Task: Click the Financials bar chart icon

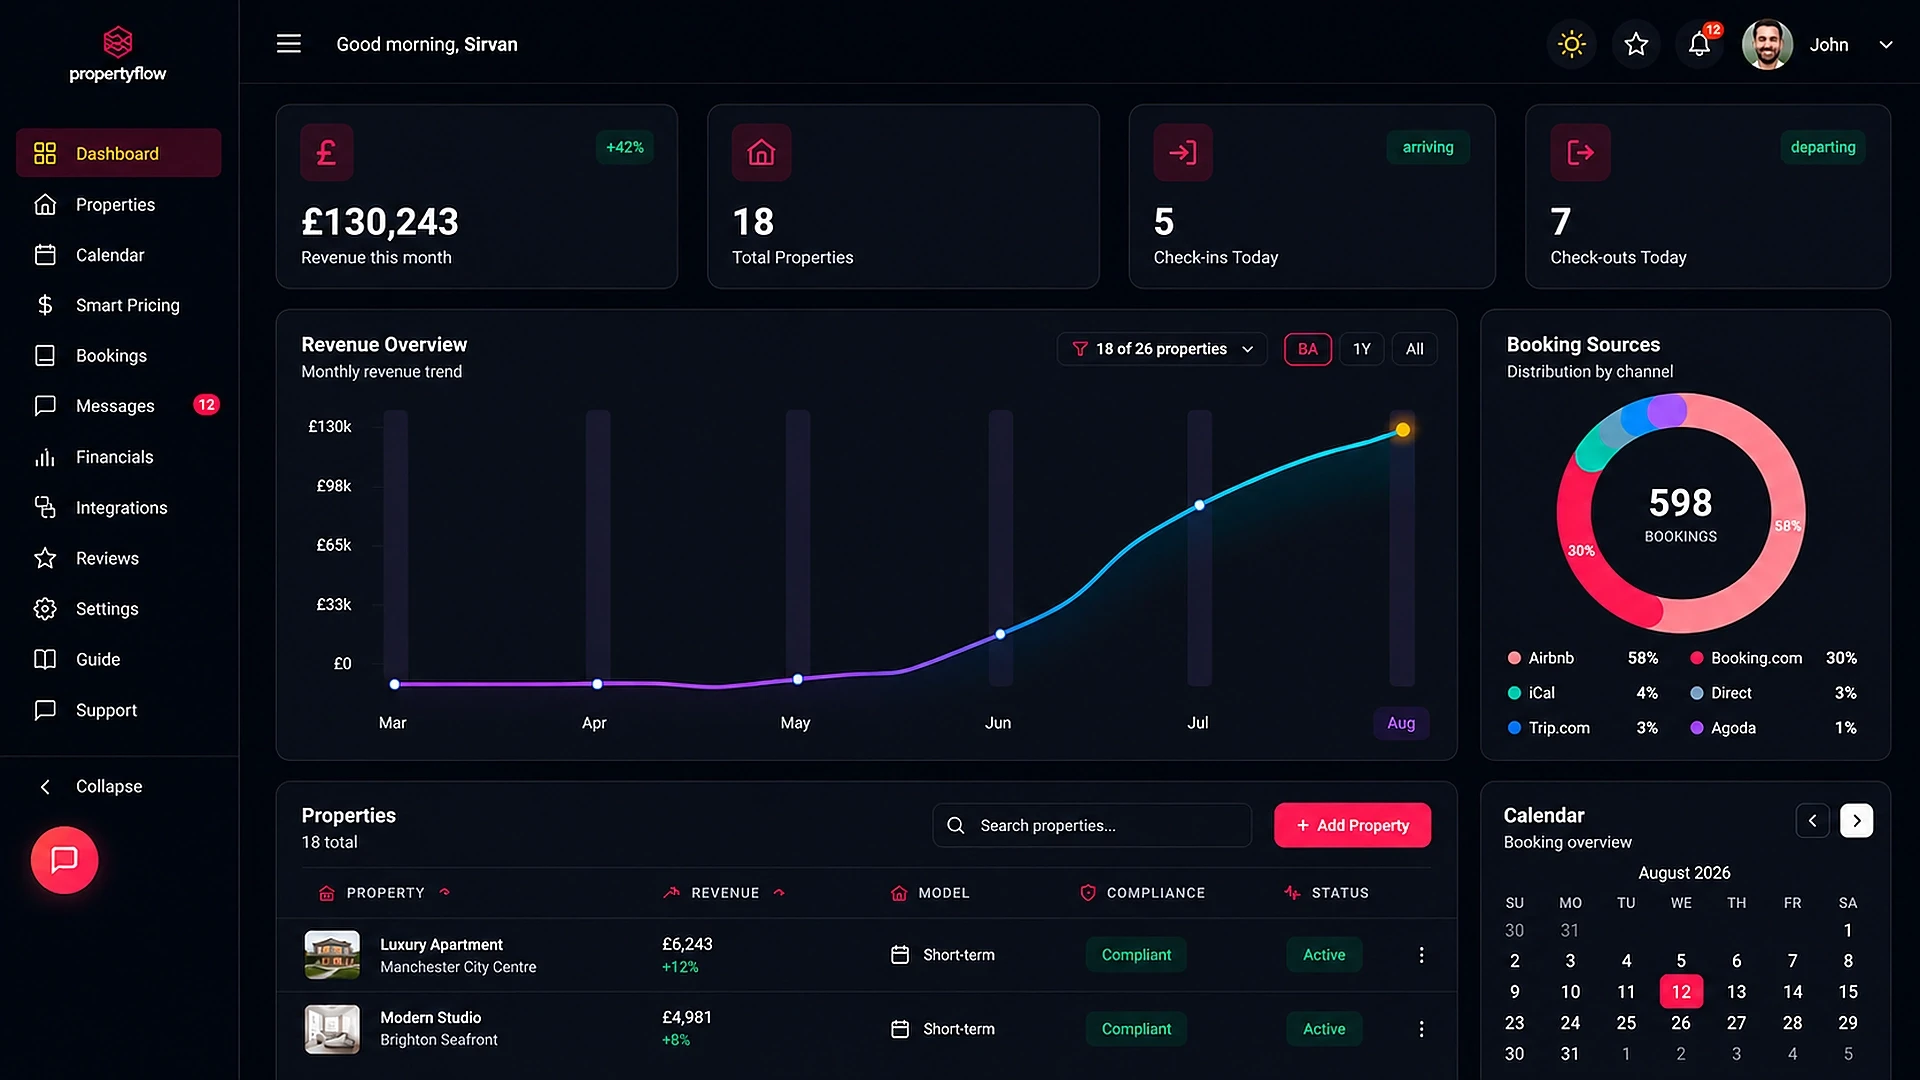Action: pyautogui.click(x=45, y=457)
